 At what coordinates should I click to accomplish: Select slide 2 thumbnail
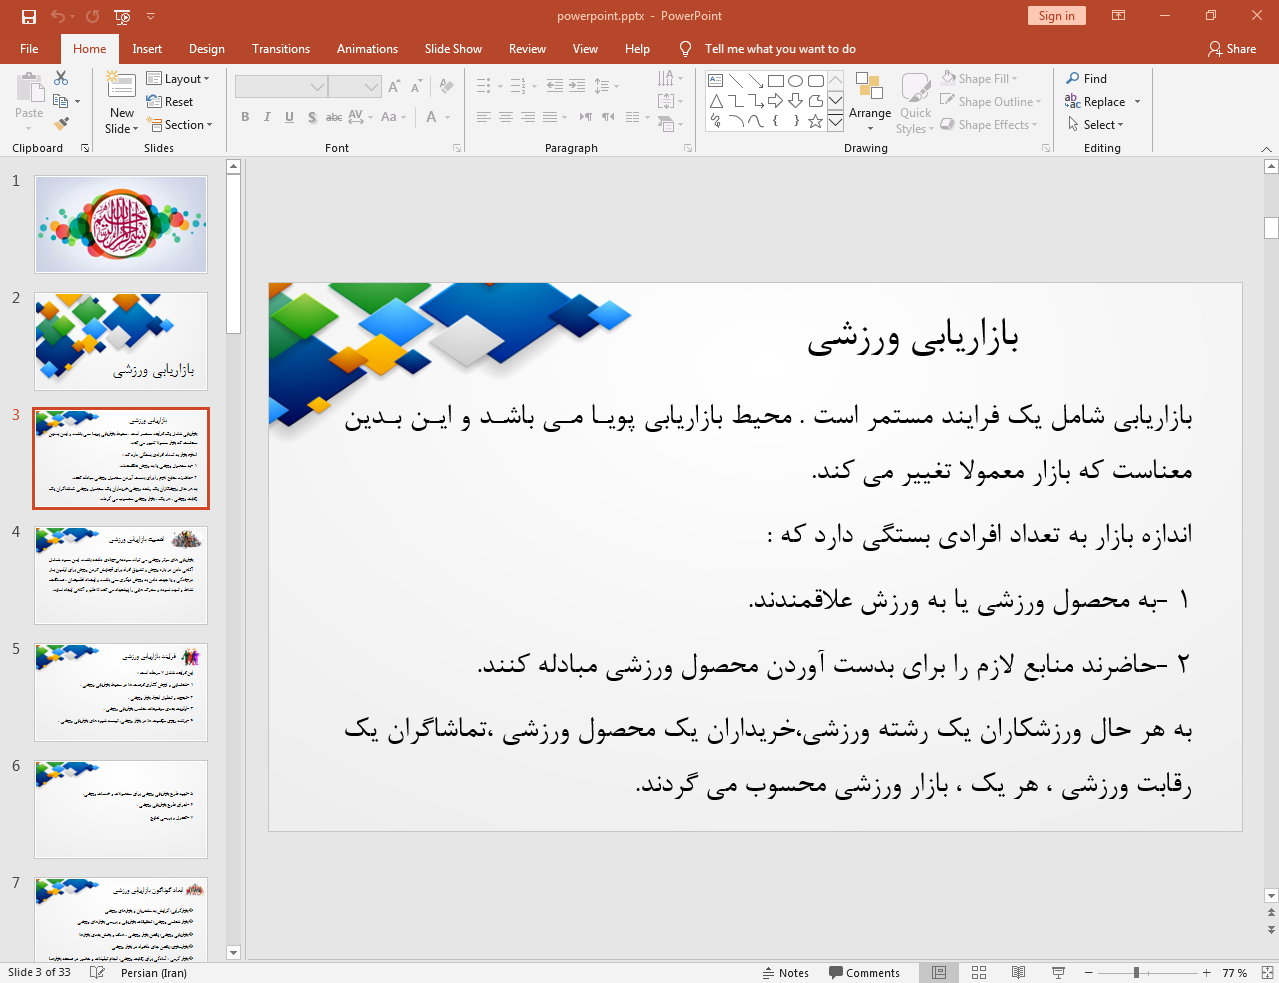click(121, 341)
